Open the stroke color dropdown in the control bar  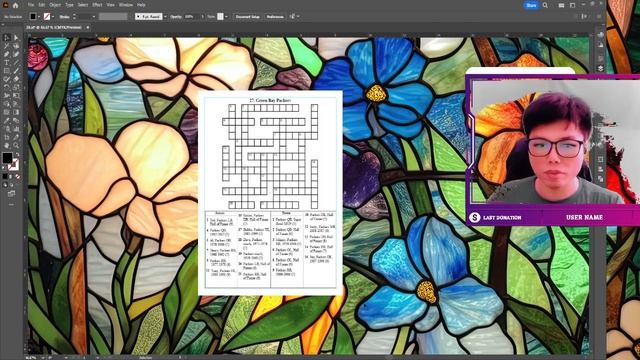click(x=53, y=17)
